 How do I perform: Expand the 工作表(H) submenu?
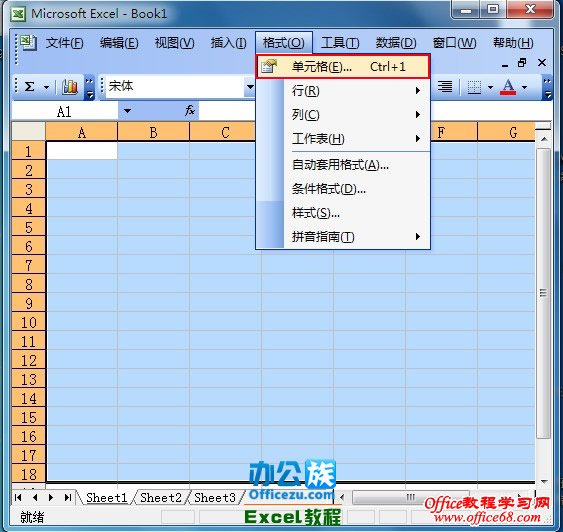pos(343,139)
